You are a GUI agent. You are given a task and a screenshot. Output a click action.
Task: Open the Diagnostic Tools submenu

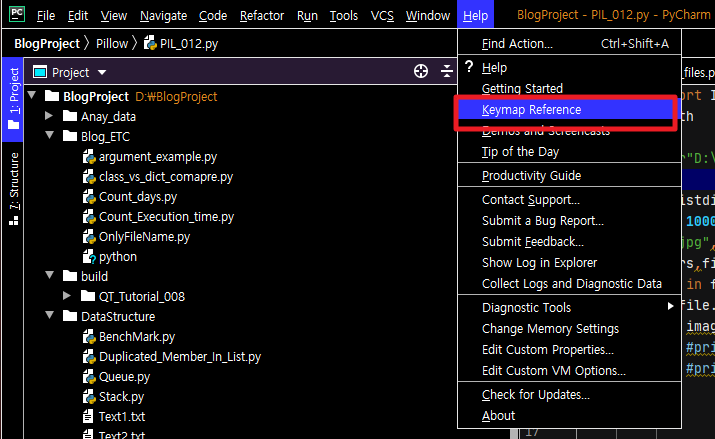coord(569,308)
